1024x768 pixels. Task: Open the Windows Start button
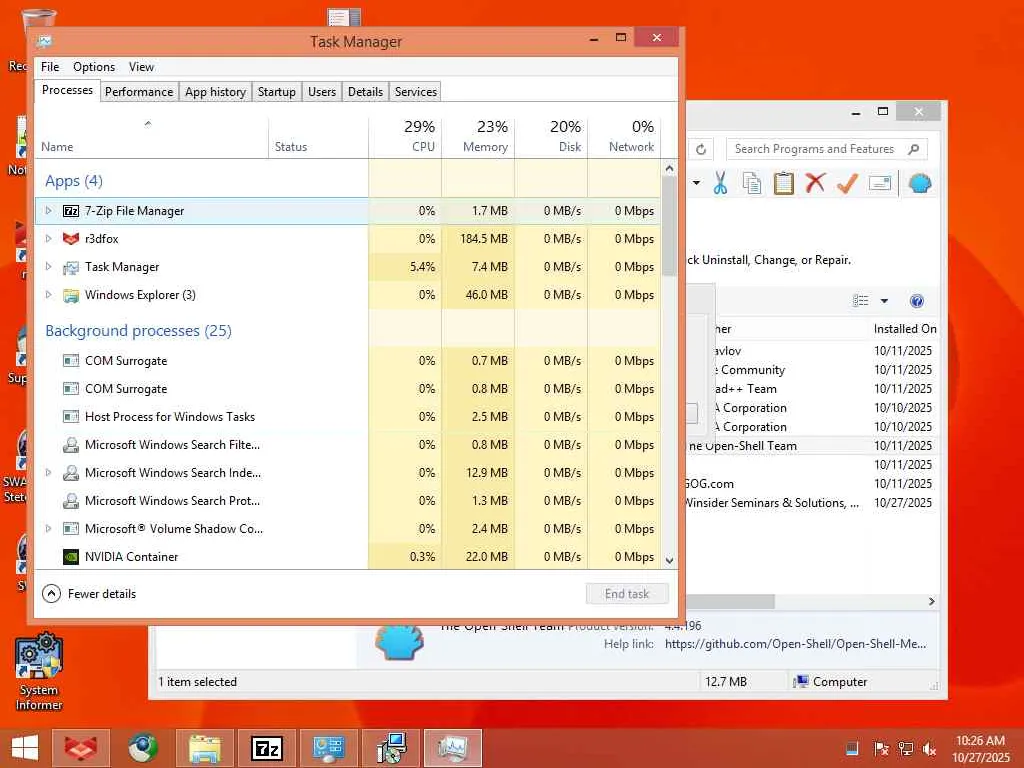[25, 748]
